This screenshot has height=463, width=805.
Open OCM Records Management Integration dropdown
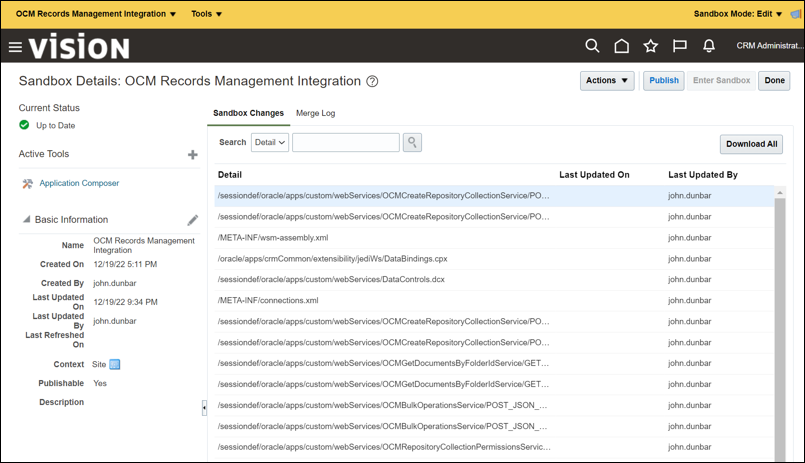coord(95,14)
